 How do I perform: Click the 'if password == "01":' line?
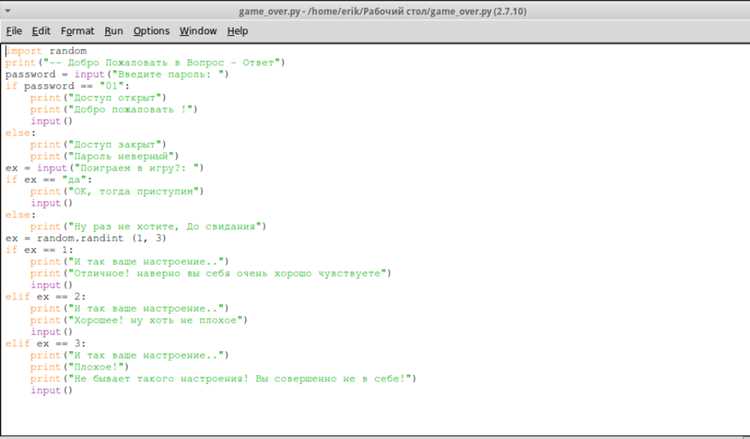tap(67, 86)
